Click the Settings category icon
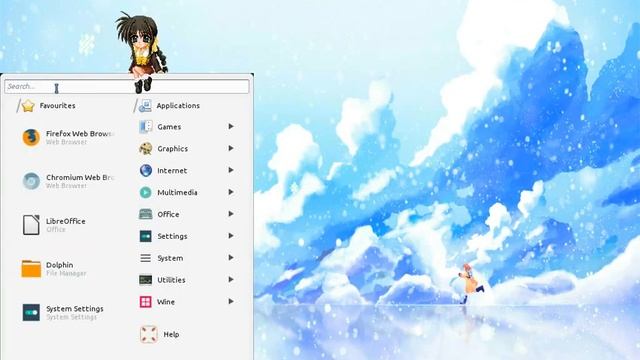 click(145, 236)
